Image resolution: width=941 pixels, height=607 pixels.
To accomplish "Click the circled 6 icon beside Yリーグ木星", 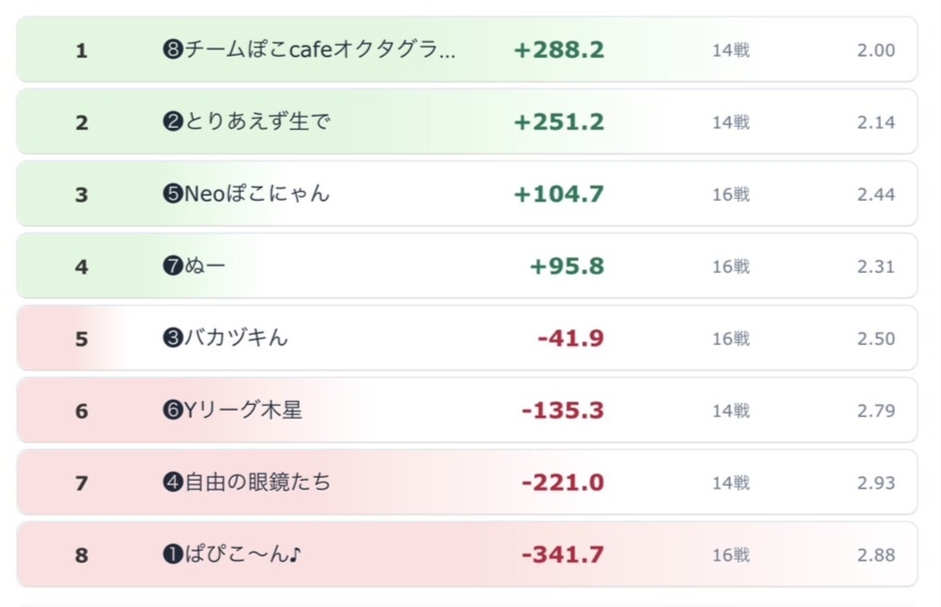I will [x=171, y=410].
